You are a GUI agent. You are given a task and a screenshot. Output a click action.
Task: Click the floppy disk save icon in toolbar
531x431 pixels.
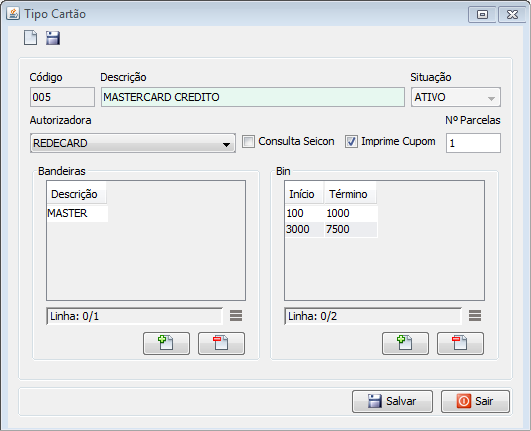[53, 38]
